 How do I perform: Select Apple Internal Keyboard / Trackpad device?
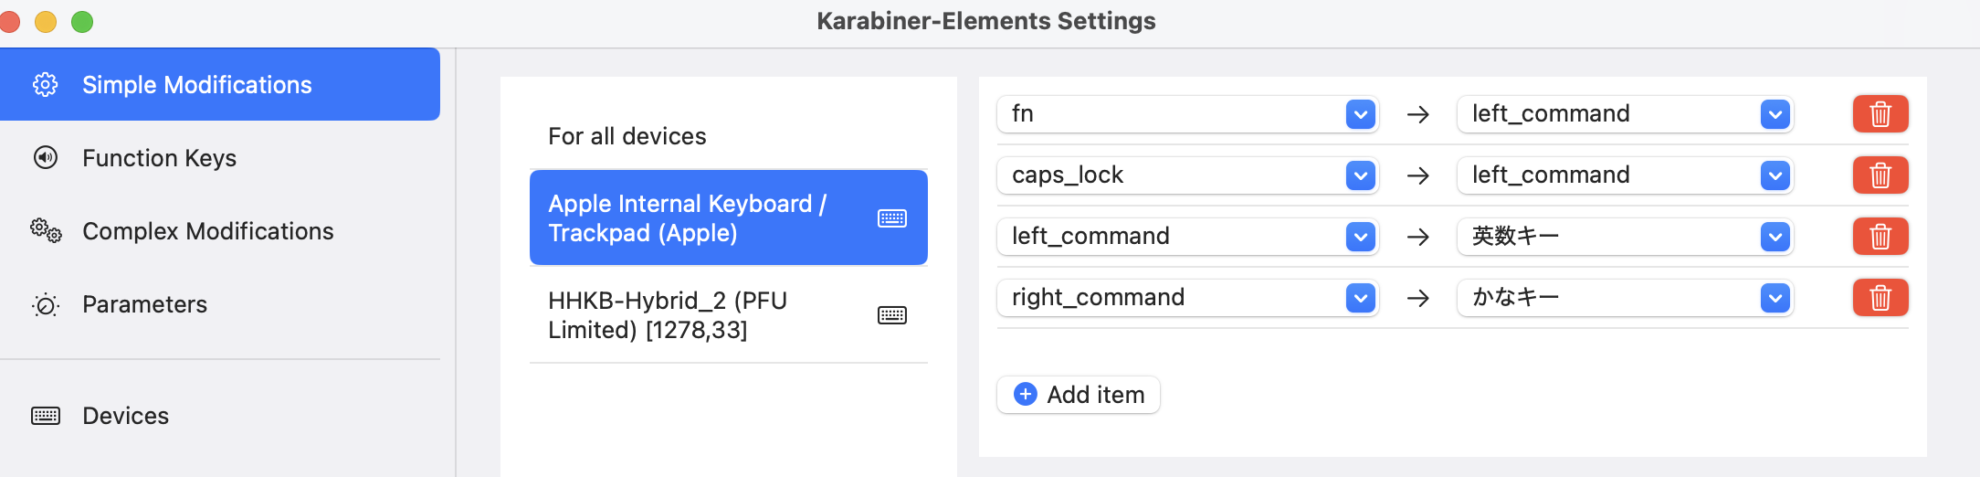point(728,218)
